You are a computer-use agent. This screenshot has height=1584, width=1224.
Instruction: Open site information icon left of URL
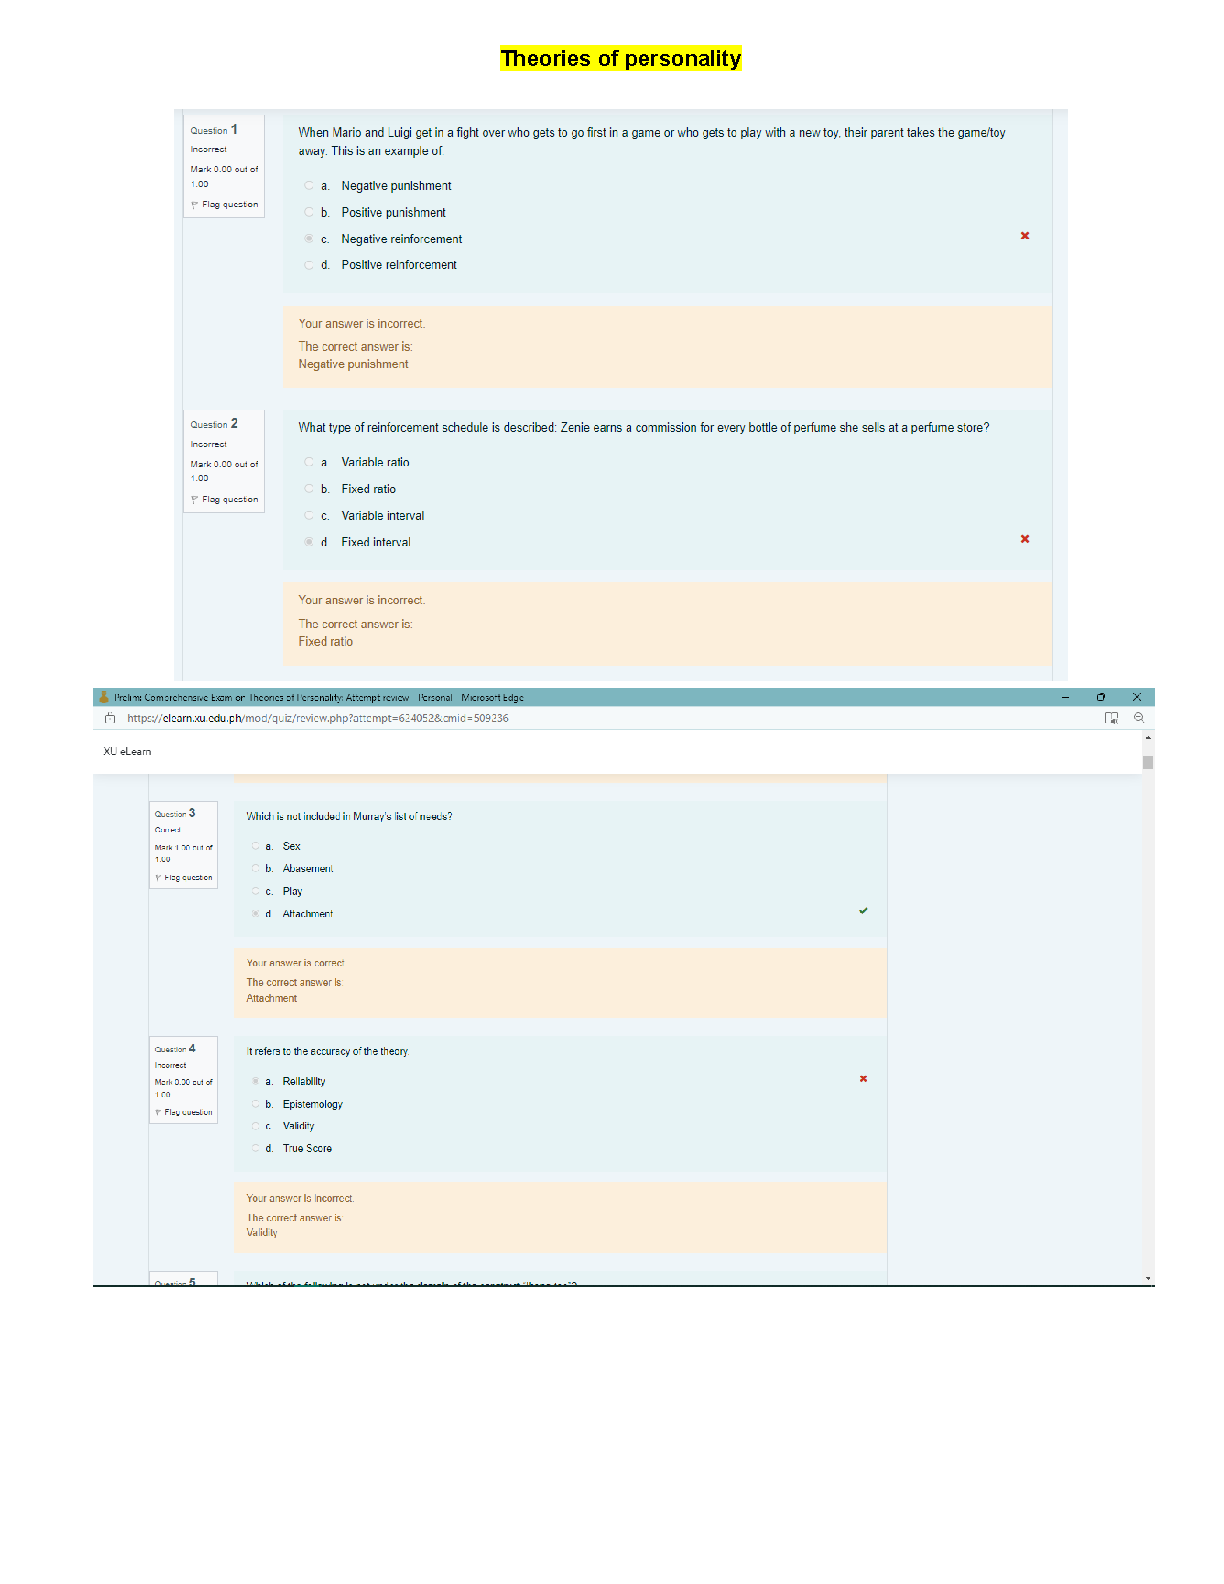(x=110, y=718)
